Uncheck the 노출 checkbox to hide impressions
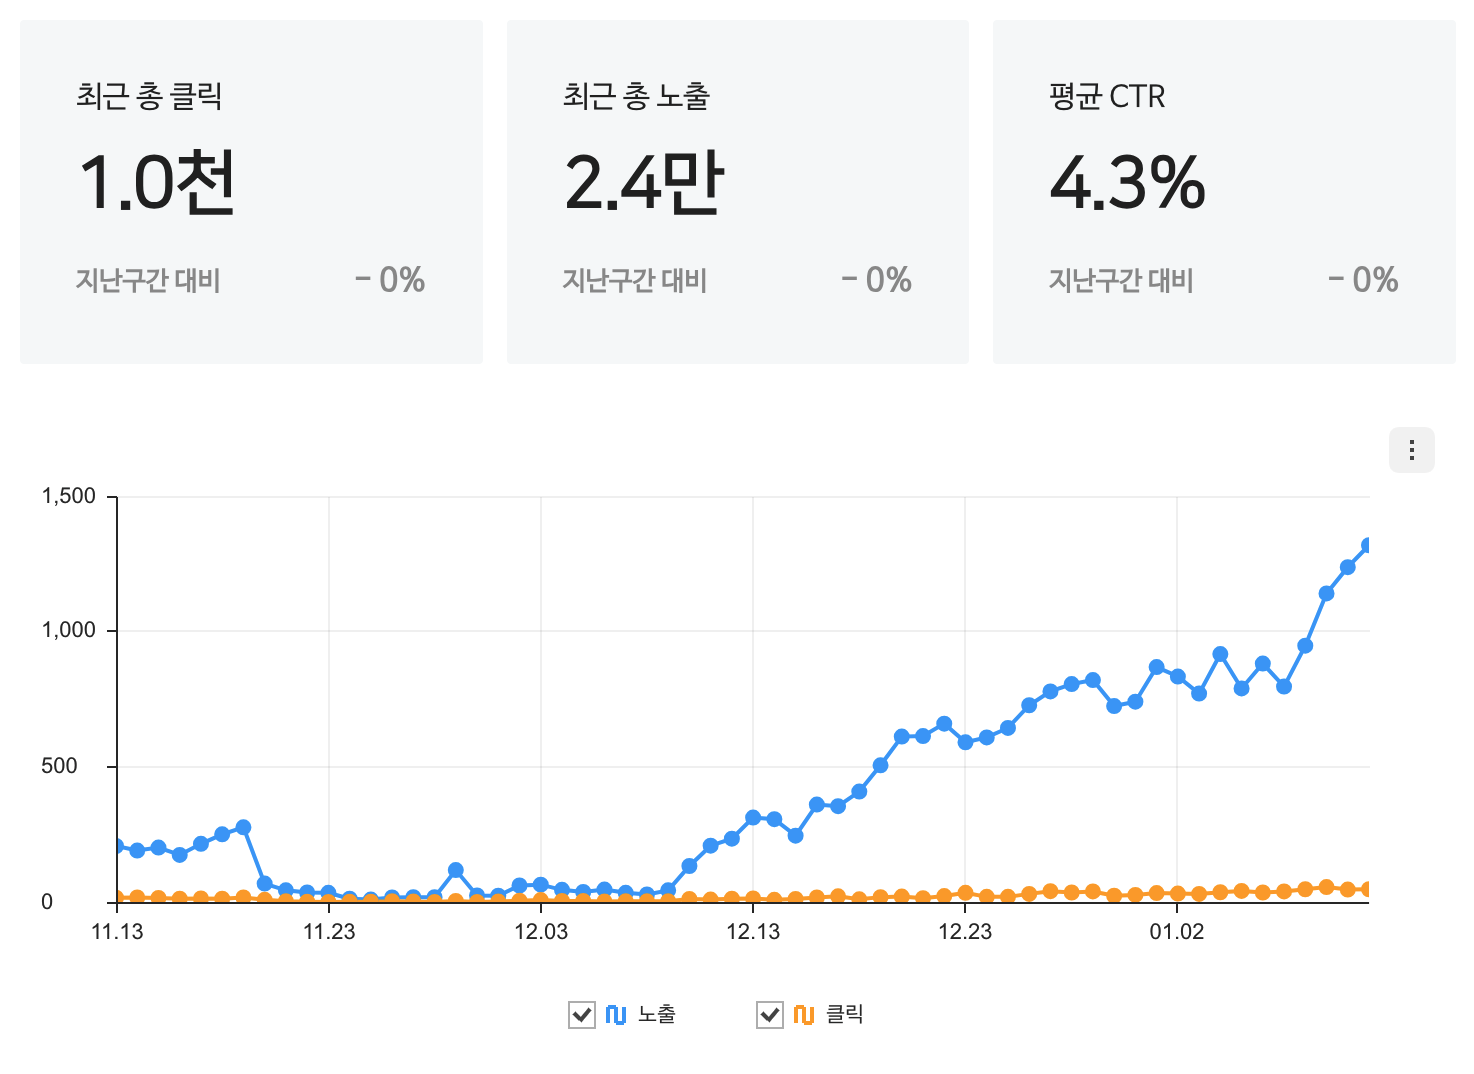1474x1074 pixels. point(581,1013)
